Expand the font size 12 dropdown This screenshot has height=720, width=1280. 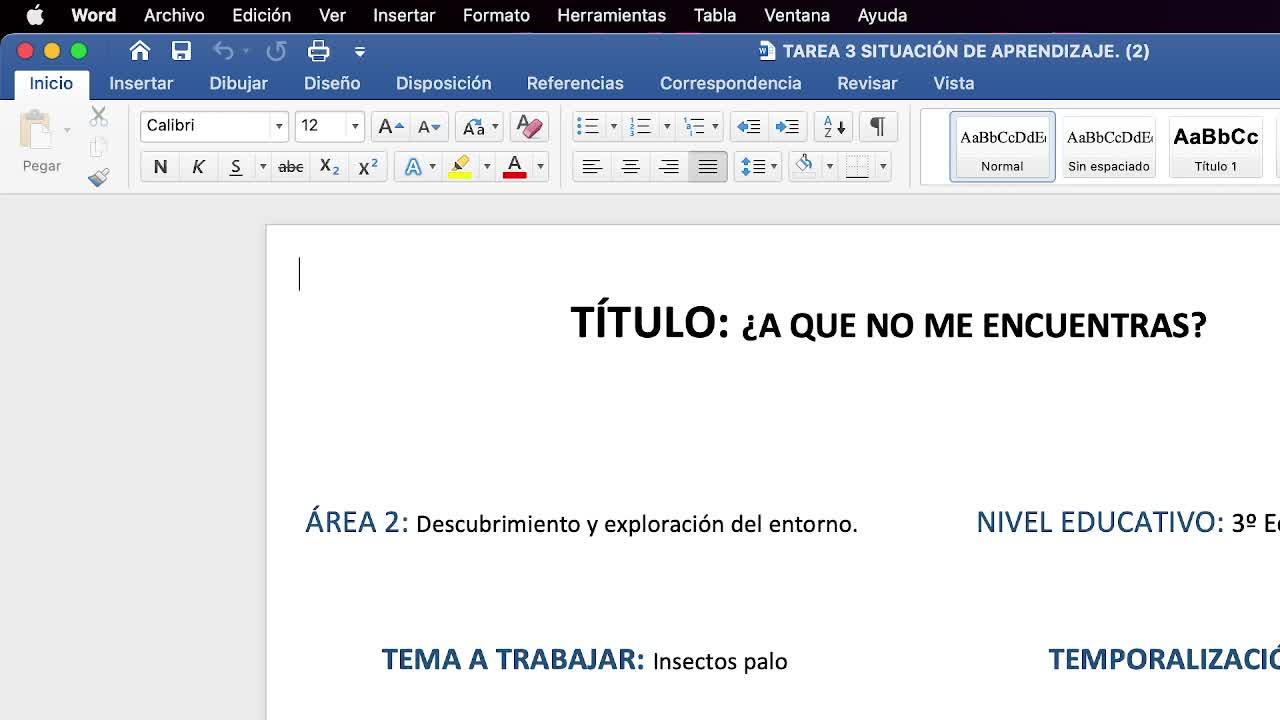pos(354,126)
